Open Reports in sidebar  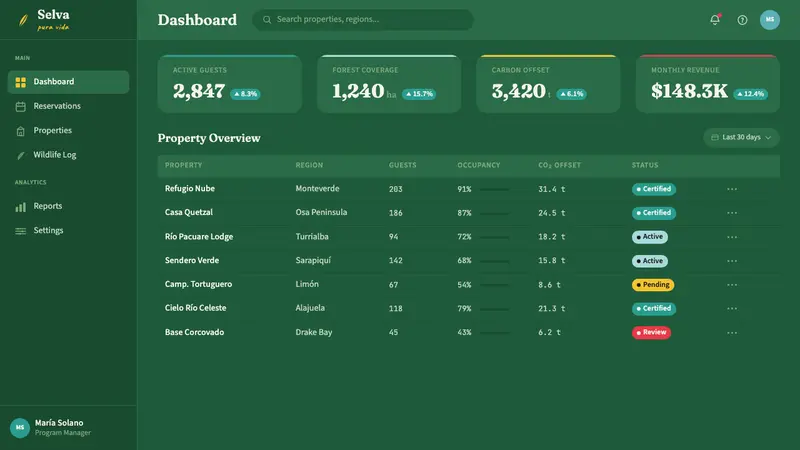(x=68, y=206)
